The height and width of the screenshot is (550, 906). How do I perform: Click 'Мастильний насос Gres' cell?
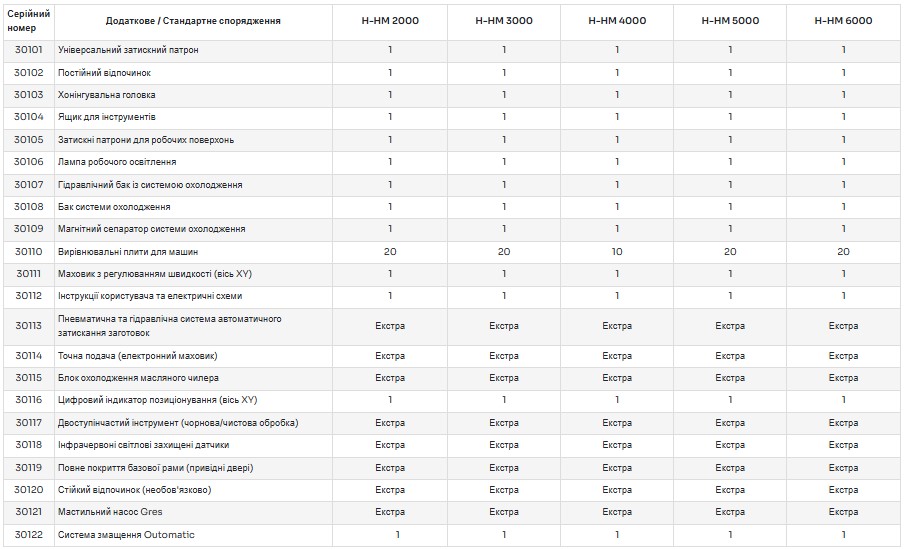coord(110,512)
